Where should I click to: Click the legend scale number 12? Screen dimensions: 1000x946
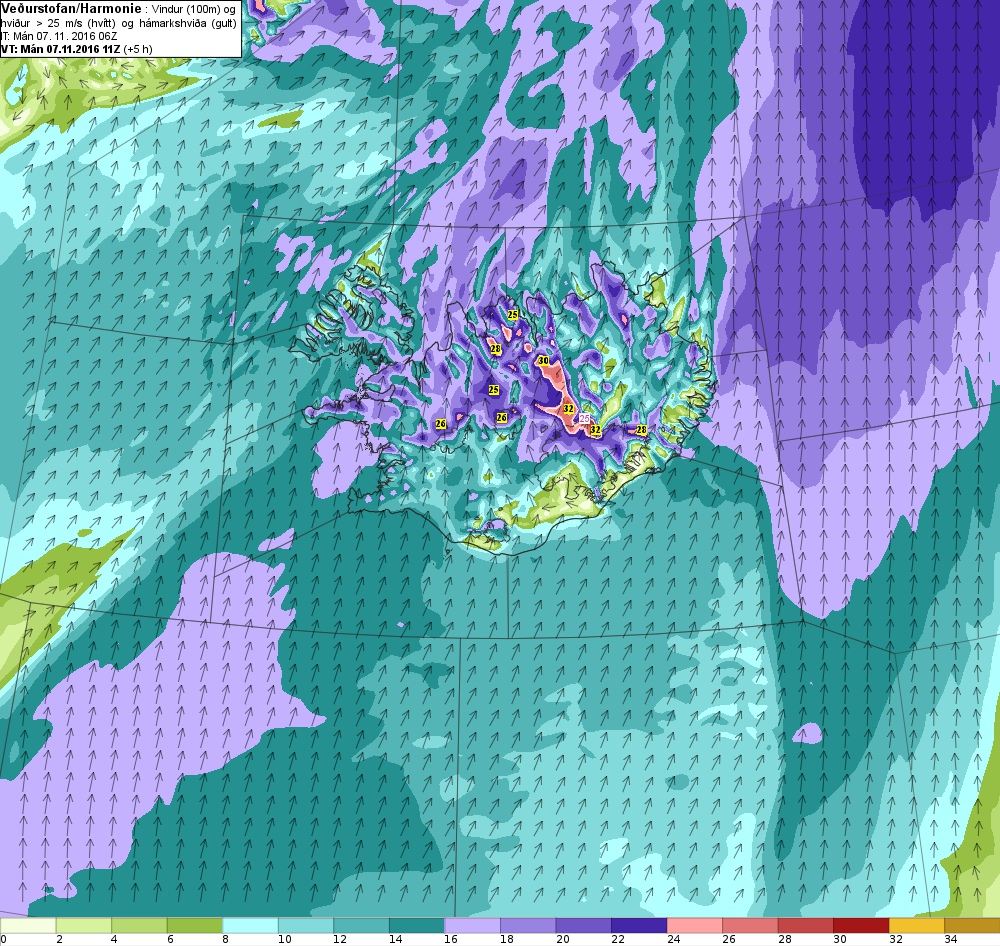[x=339, y=939]
